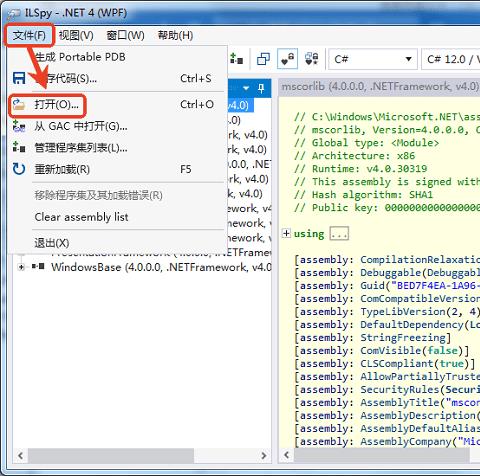Toggle the show all types and members button
This screenshot has height=476, width=480.
point(312,59)
